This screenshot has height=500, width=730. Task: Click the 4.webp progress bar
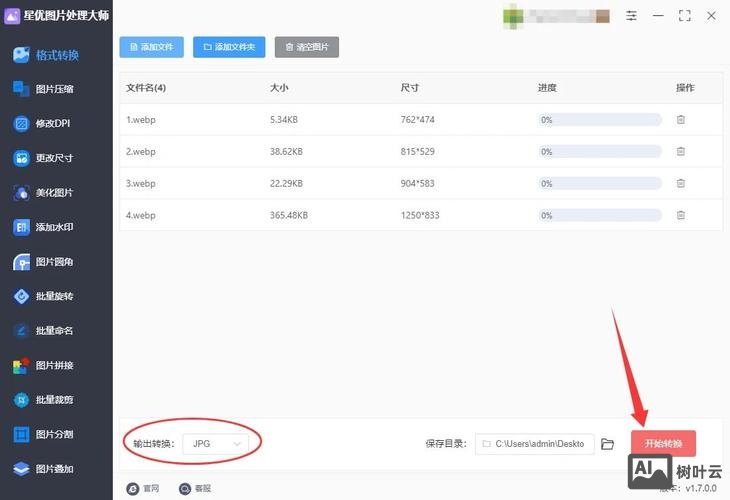point(600,215)
